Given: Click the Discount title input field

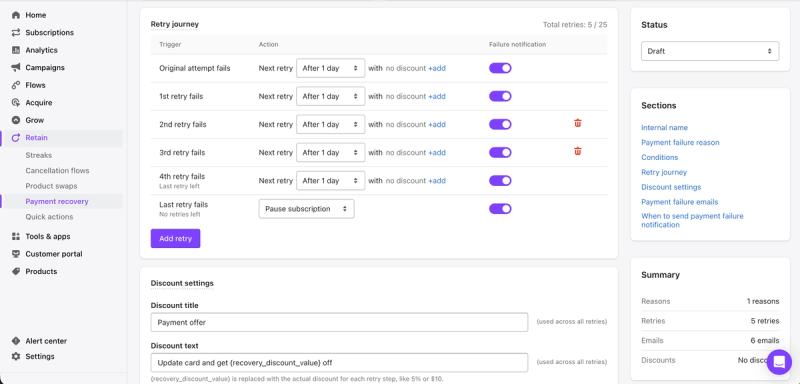Looking at the screenshot, I should [339, 322].
